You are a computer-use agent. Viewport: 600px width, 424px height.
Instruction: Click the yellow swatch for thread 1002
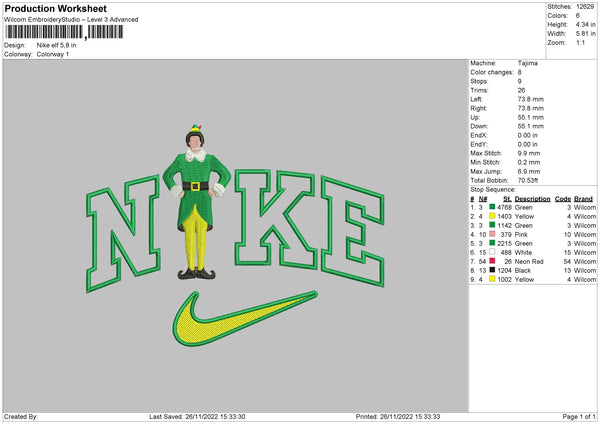[x=492, y=279]
